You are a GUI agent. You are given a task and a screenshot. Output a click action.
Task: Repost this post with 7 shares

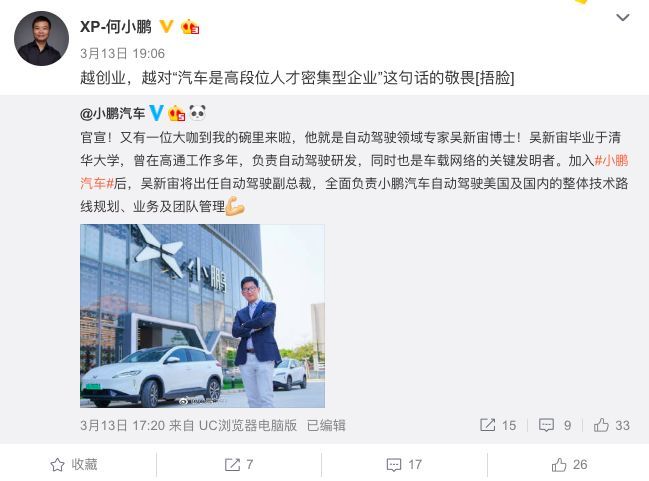[x=239, y=464]
